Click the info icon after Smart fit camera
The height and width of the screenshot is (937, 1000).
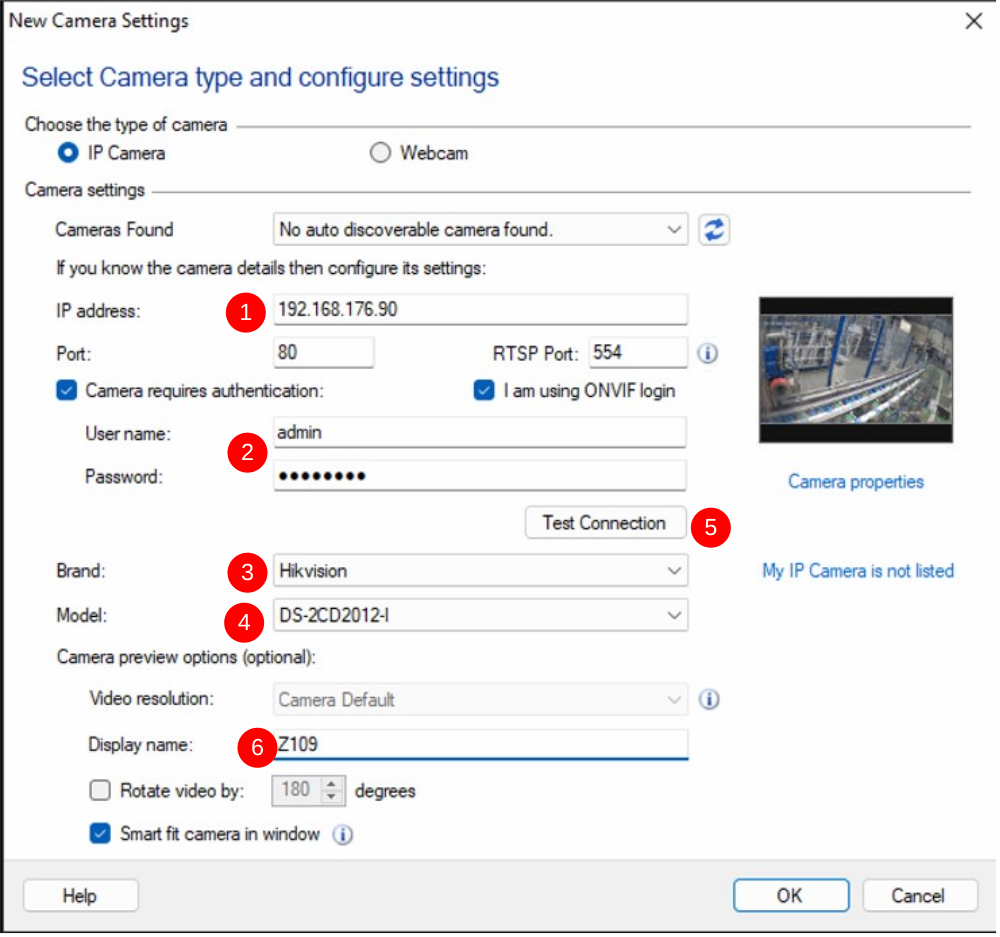342,833
